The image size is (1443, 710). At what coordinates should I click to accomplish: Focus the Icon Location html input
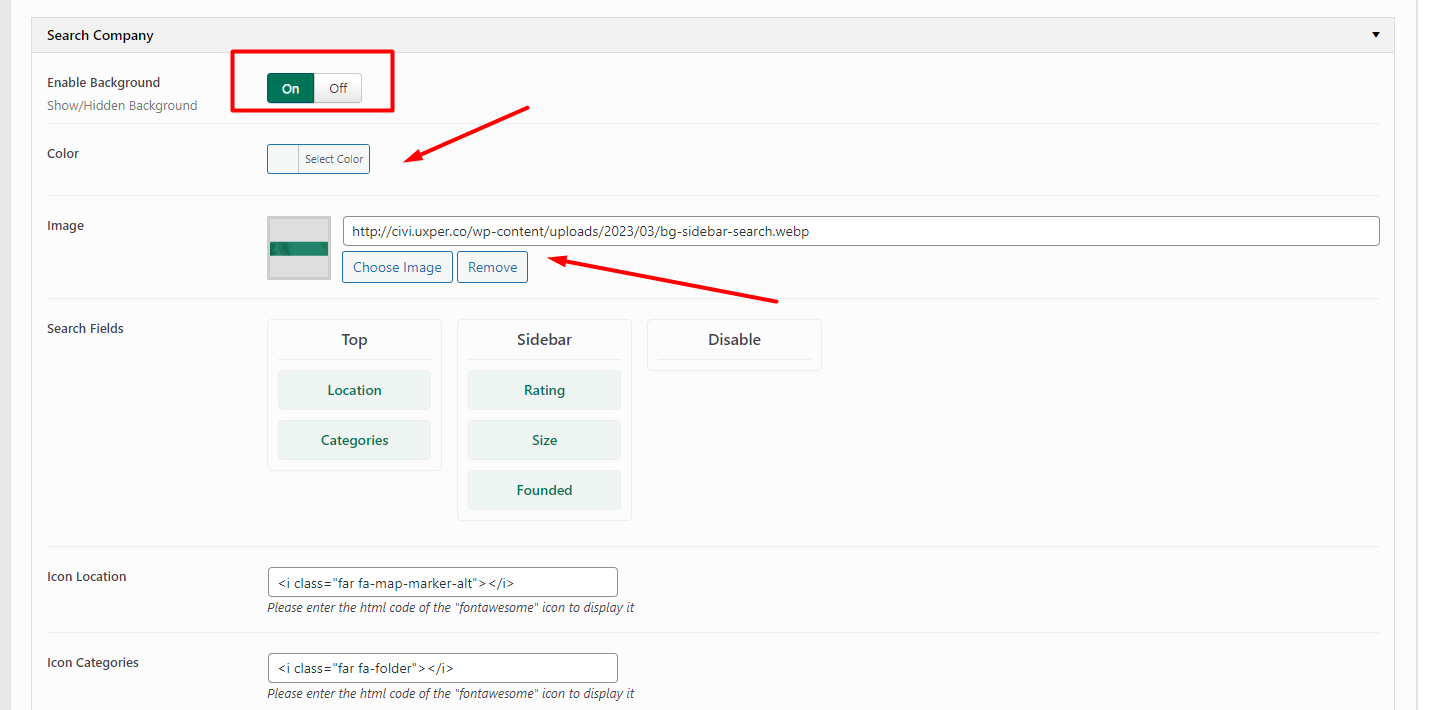[x=442, y=582]
